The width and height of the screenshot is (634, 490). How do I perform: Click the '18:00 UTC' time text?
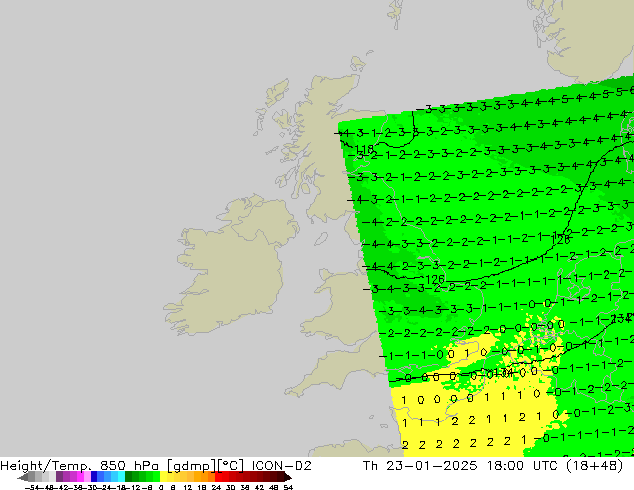click(521, 466)
